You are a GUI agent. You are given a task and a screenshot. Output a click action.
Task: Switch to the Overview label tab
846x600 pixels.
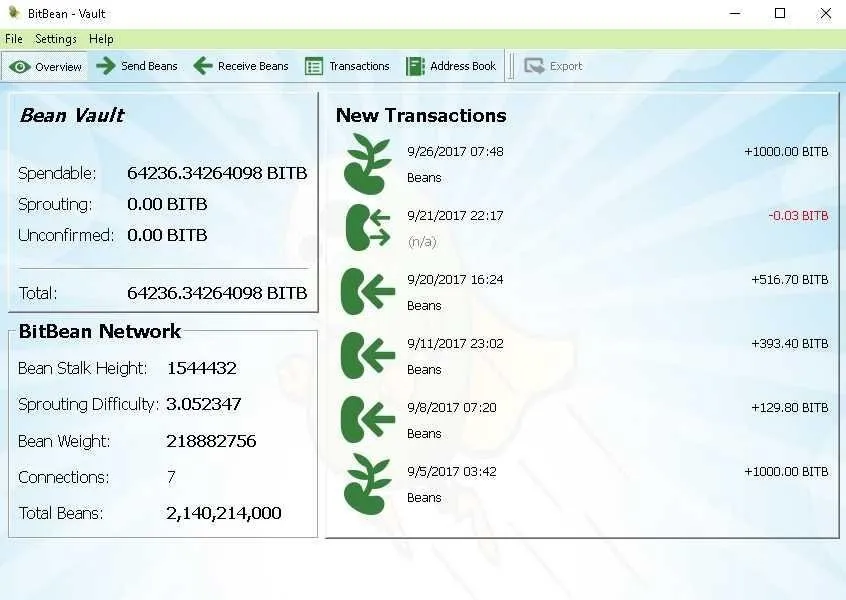tap(58, 67)
